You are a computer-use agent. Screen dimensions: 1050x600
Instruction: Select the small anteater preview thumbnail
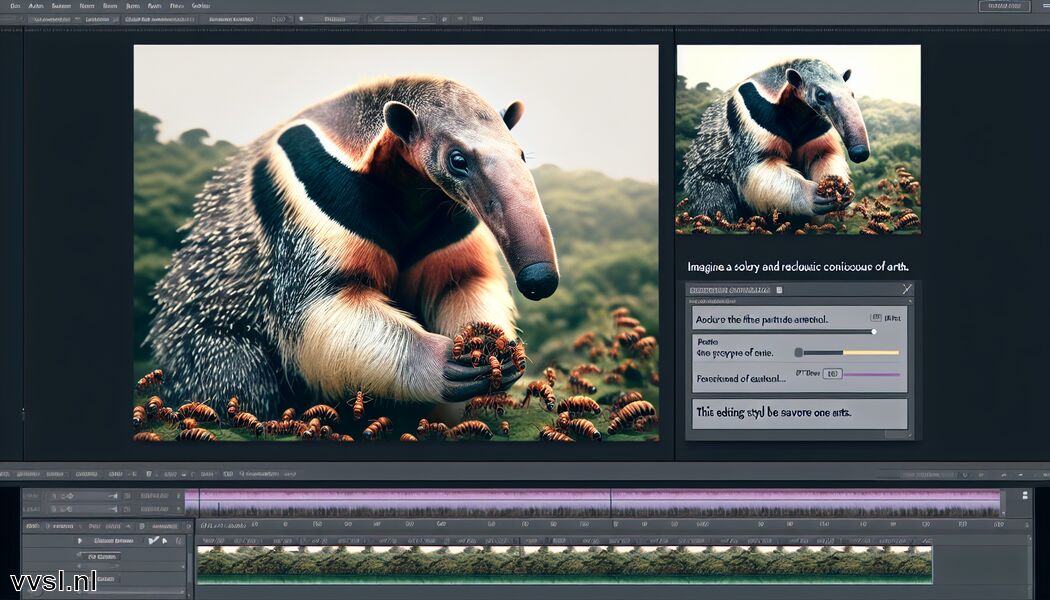(798, 139)
